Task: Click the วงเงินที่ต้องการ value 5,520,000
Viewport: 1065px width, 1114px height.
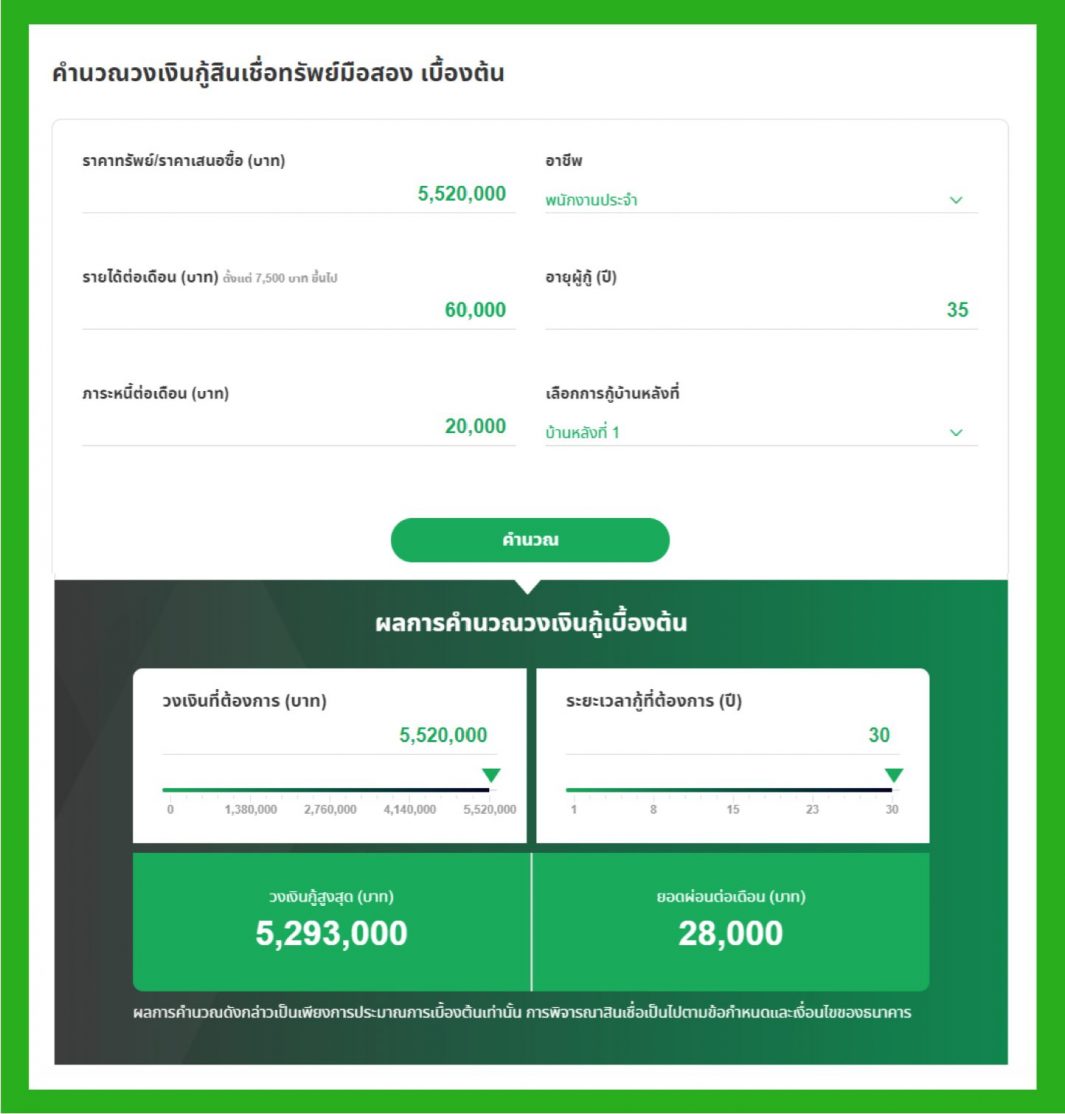Action: coord(443,736)
